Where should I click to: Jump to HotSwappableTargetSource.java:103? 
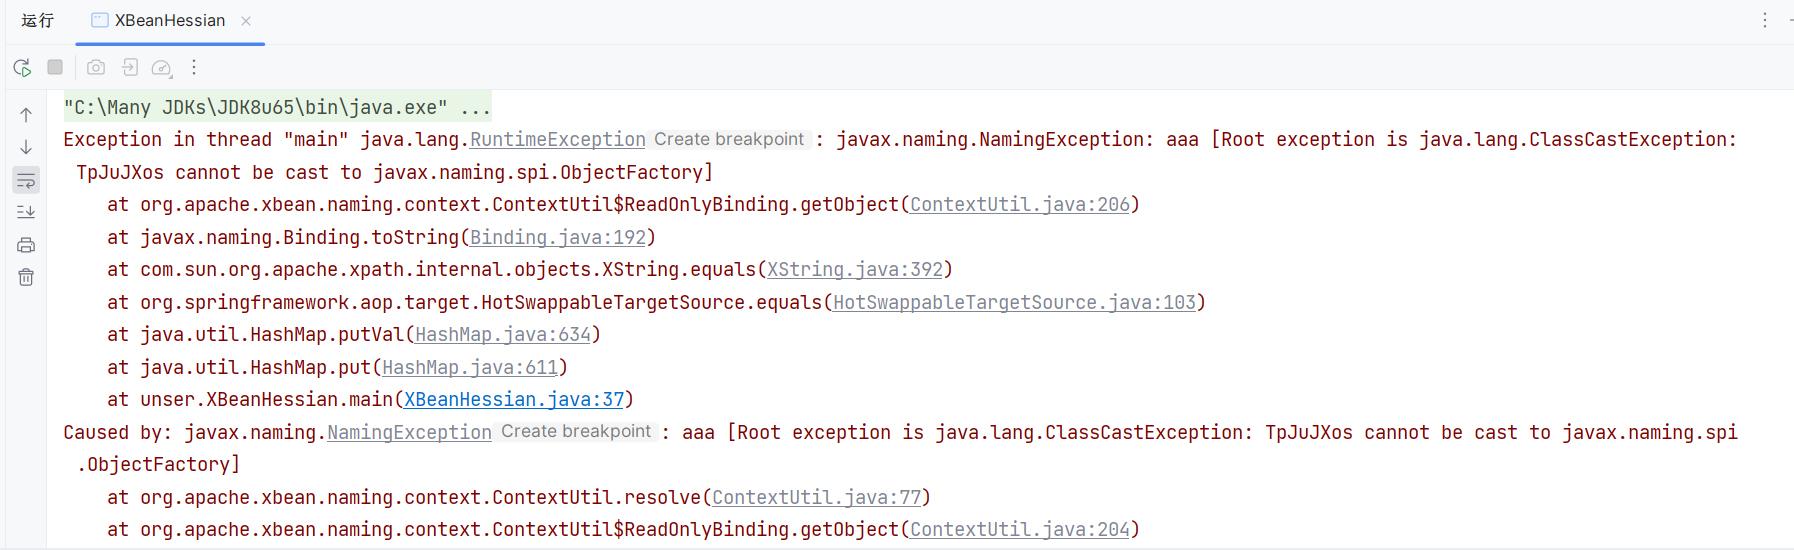tap(1014, 302)
